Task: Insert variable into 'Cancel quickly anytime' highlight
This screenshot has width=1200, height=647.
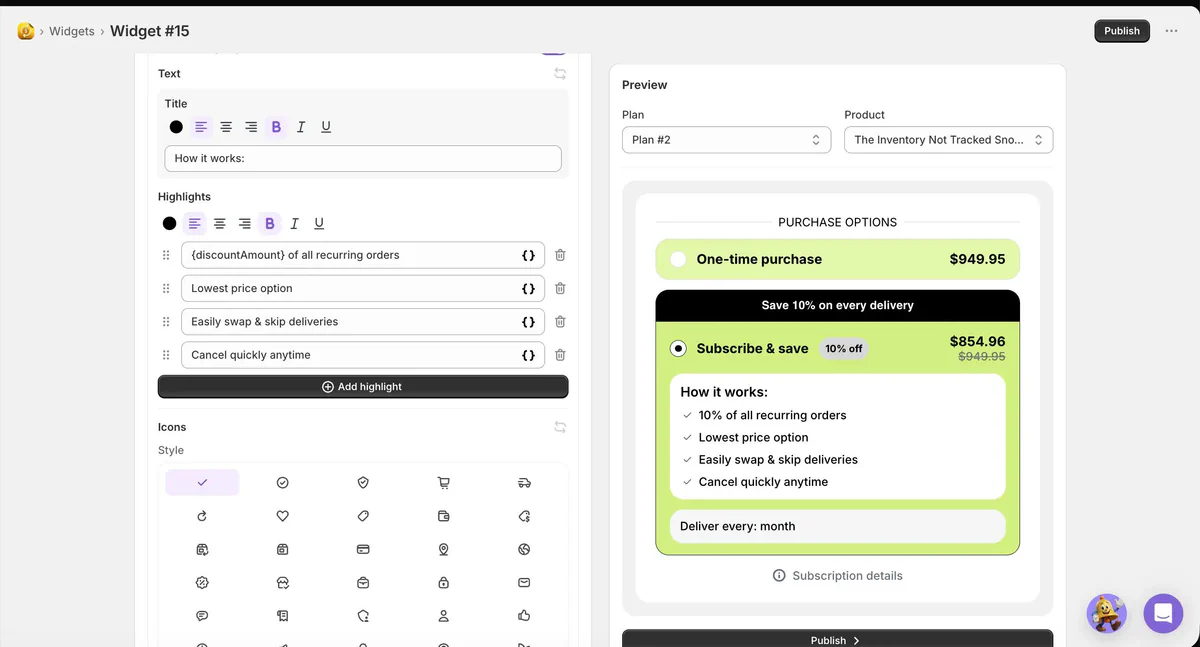Action: pos(529,355)
